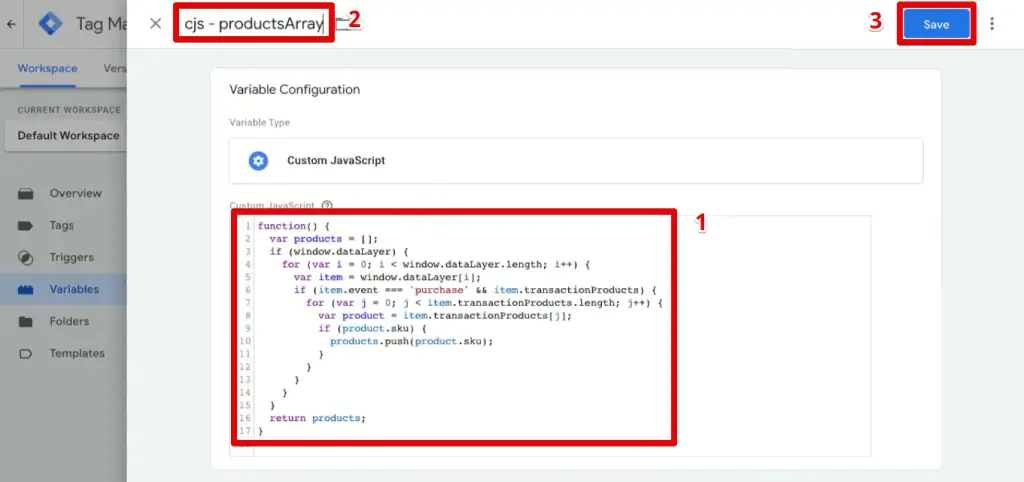Image resolution: width=1024 pixels, height=482 pixels.
Task: Click code line 'var products = [];'
Action: [323, 239]
